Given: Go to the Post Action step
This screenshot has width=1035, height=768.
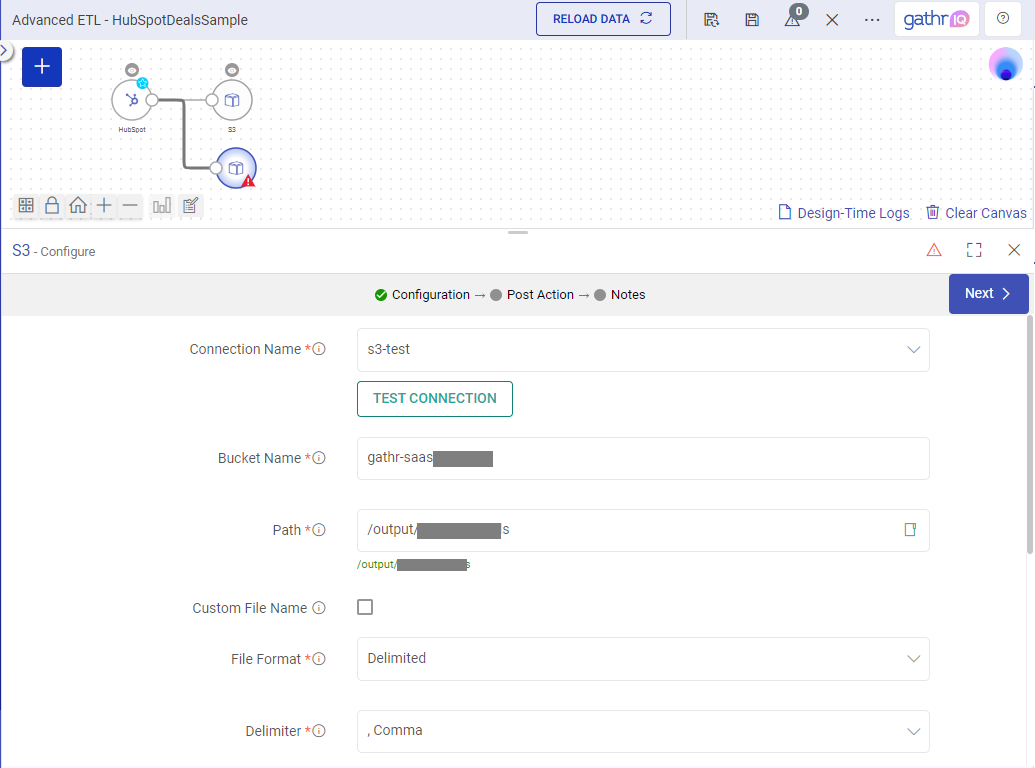Looking at the screenshot, I should pos(540,295).
